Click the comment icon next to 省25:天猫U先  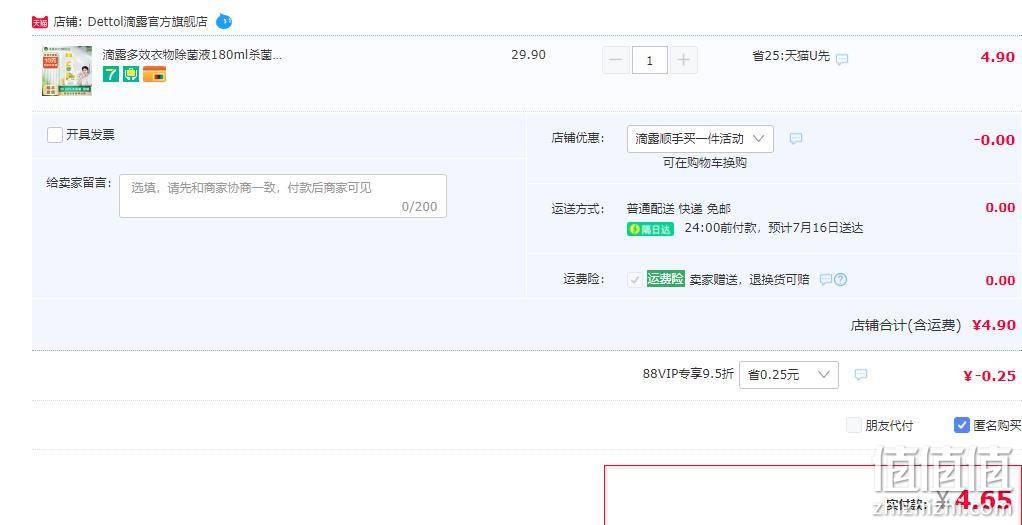point(842,59)
